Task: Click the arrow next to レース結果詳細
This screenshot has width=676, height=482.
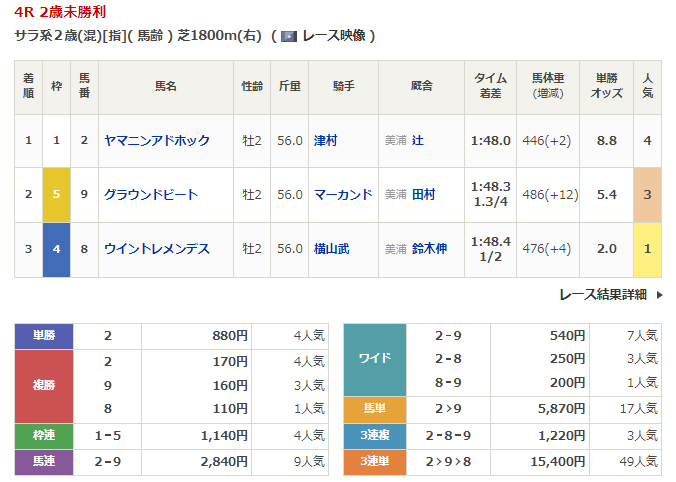Action: (x=659, y=295)
